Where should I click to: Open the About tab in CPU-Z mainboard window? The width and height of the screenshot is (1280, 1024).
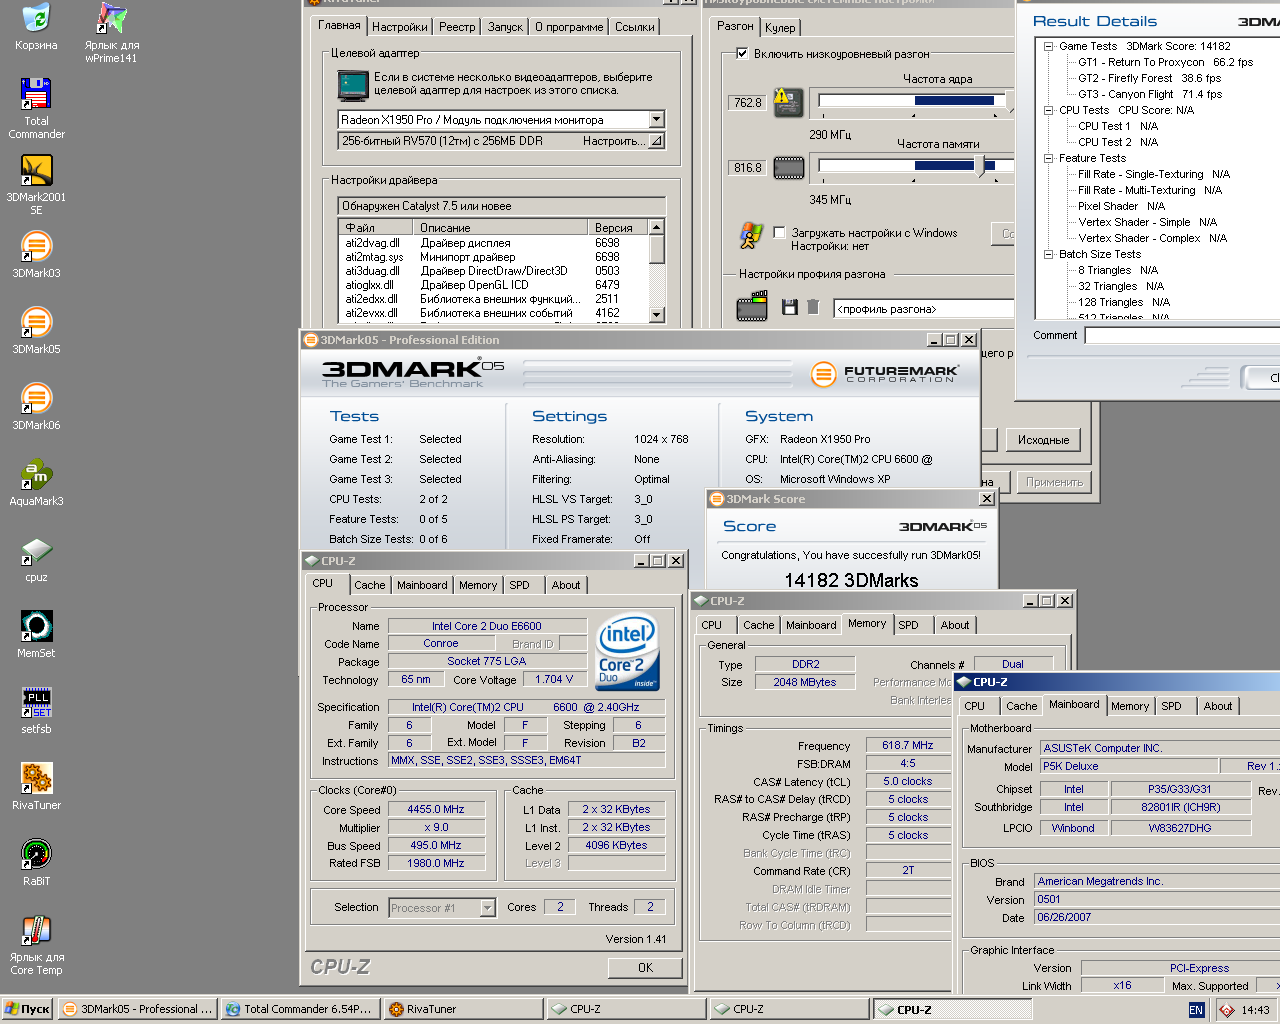point(1218,706)
